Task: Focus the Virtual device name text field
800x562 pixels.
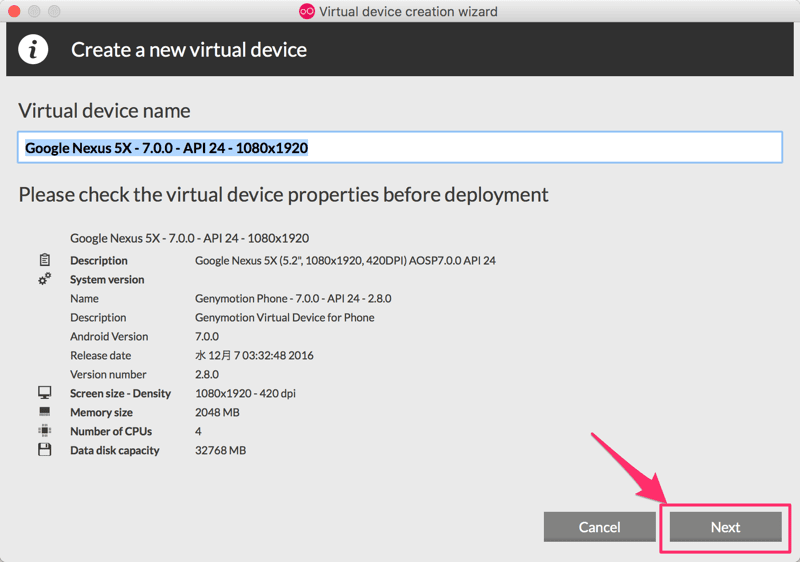Action: (400, 147)
